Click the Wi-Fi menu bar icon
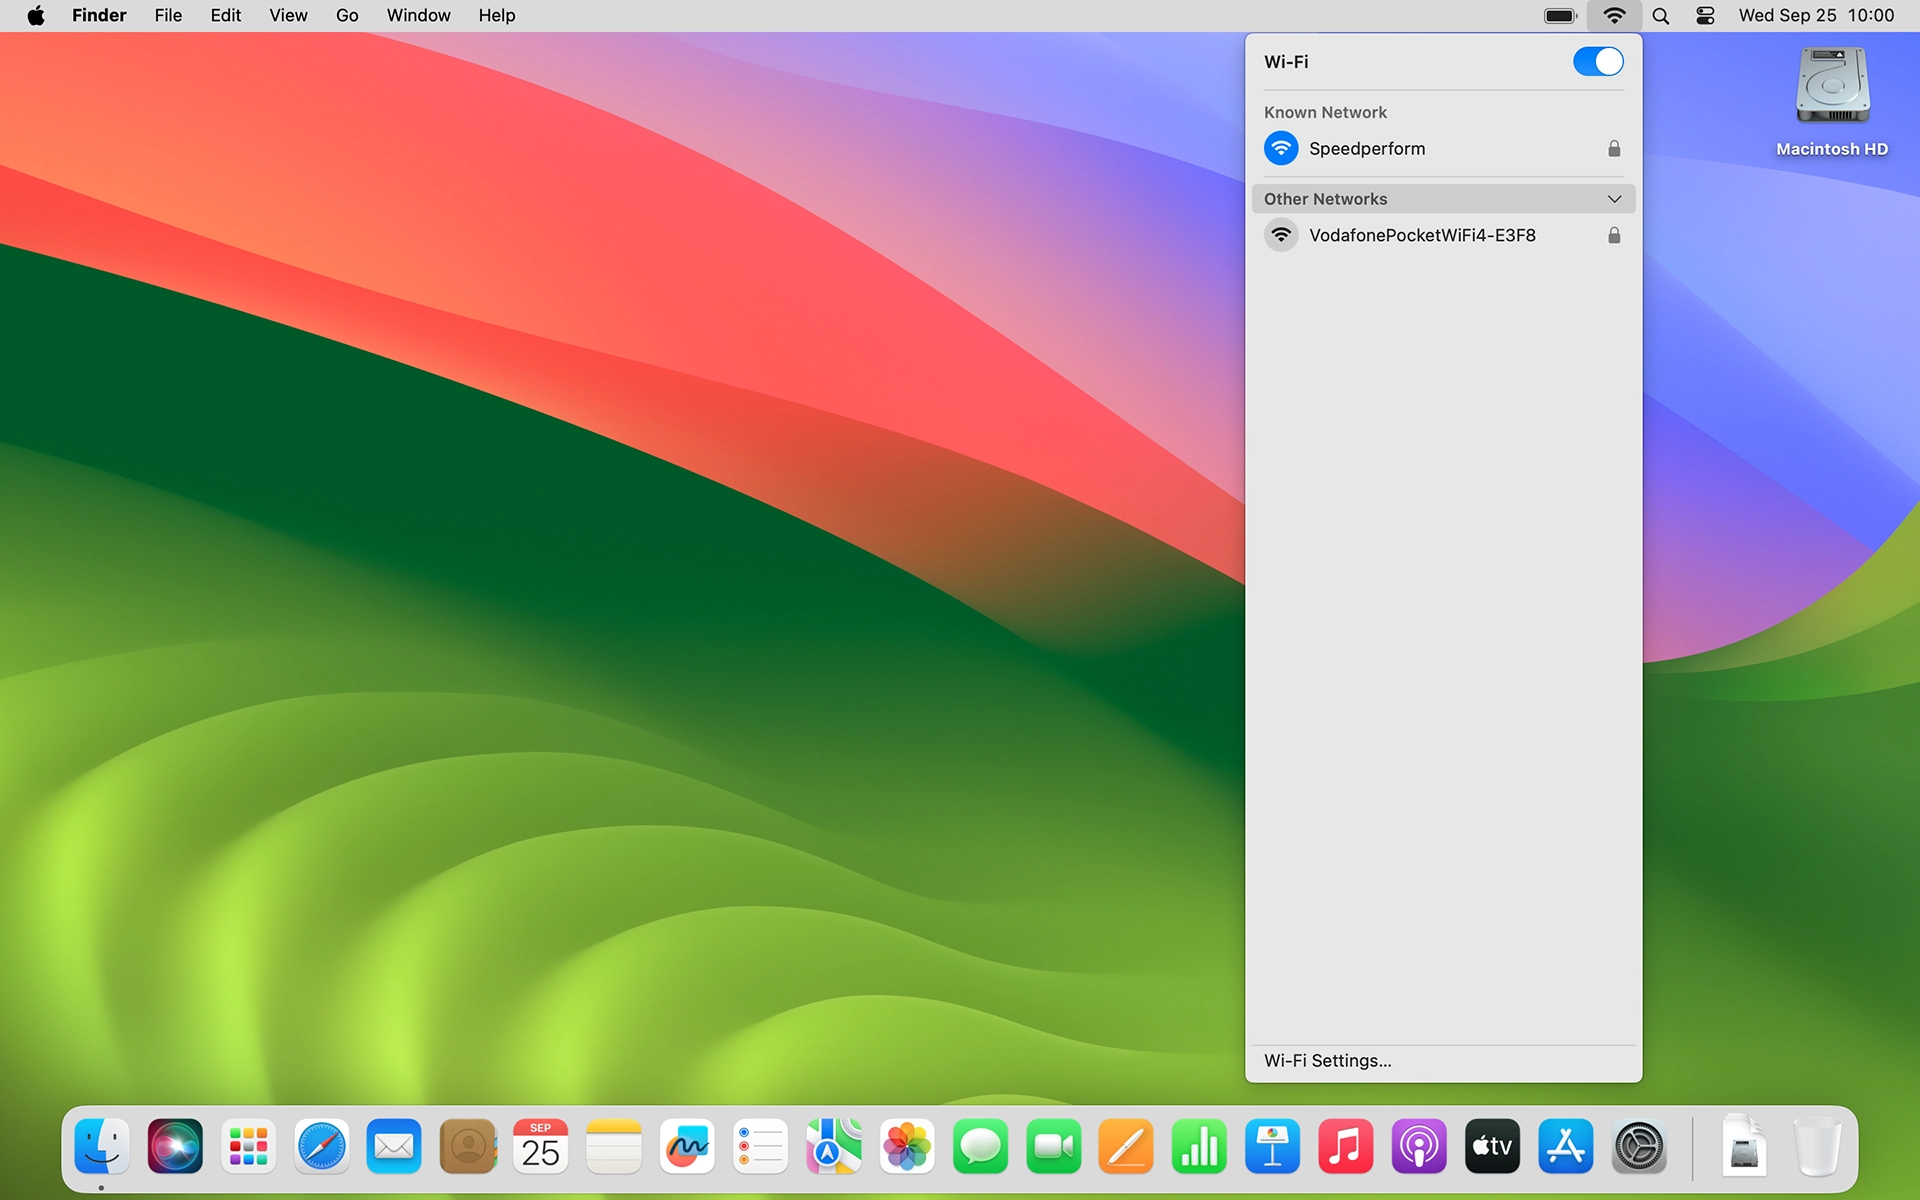The width and height of the screenshot is (1920, 1200). [1613, 16]
